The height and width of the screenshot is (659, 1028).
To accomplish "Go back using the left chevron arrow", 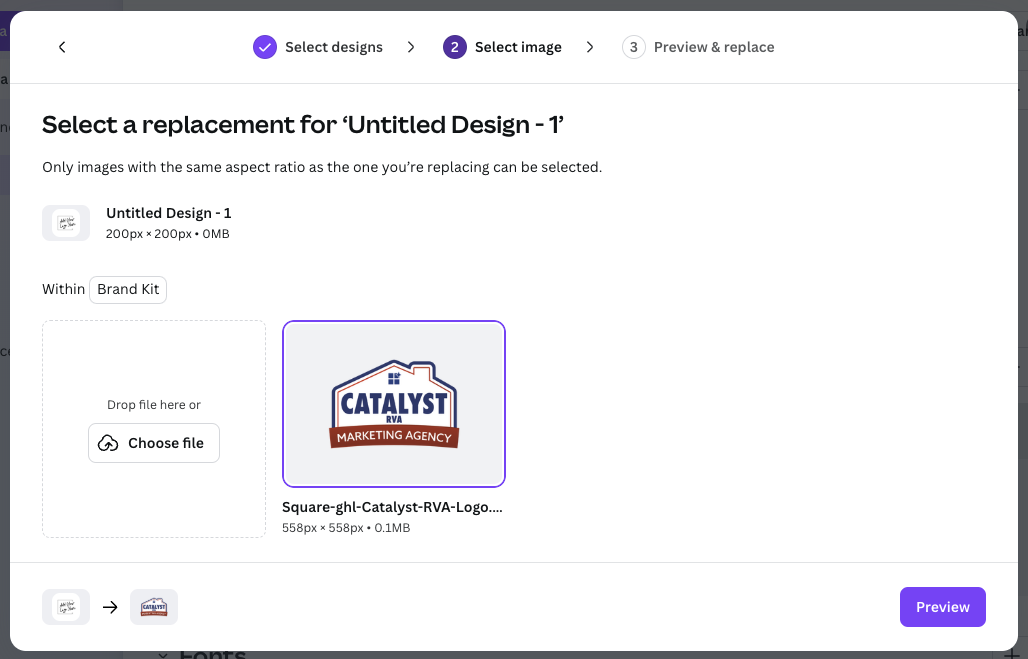I will 62,47.
